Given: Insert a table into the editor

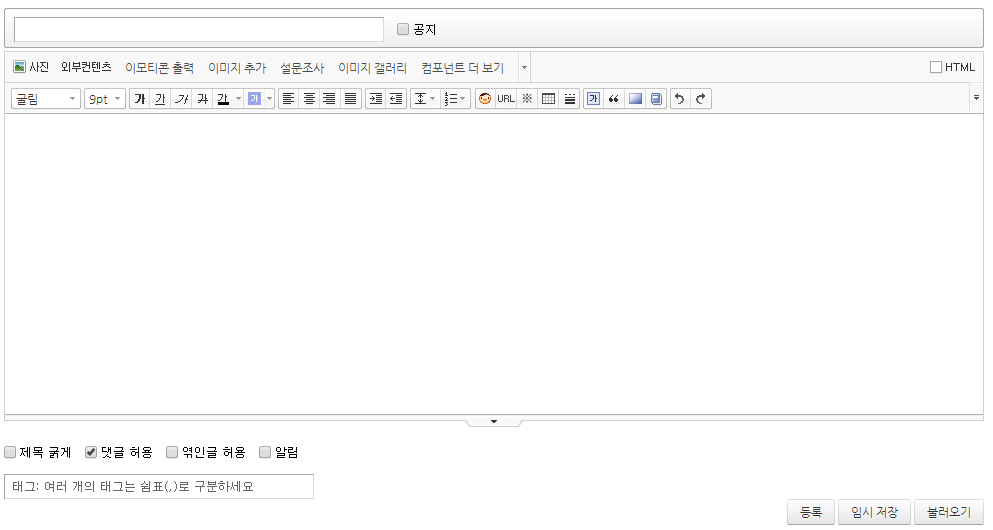Looking at the screenshot, I should [x=548, y=99].
